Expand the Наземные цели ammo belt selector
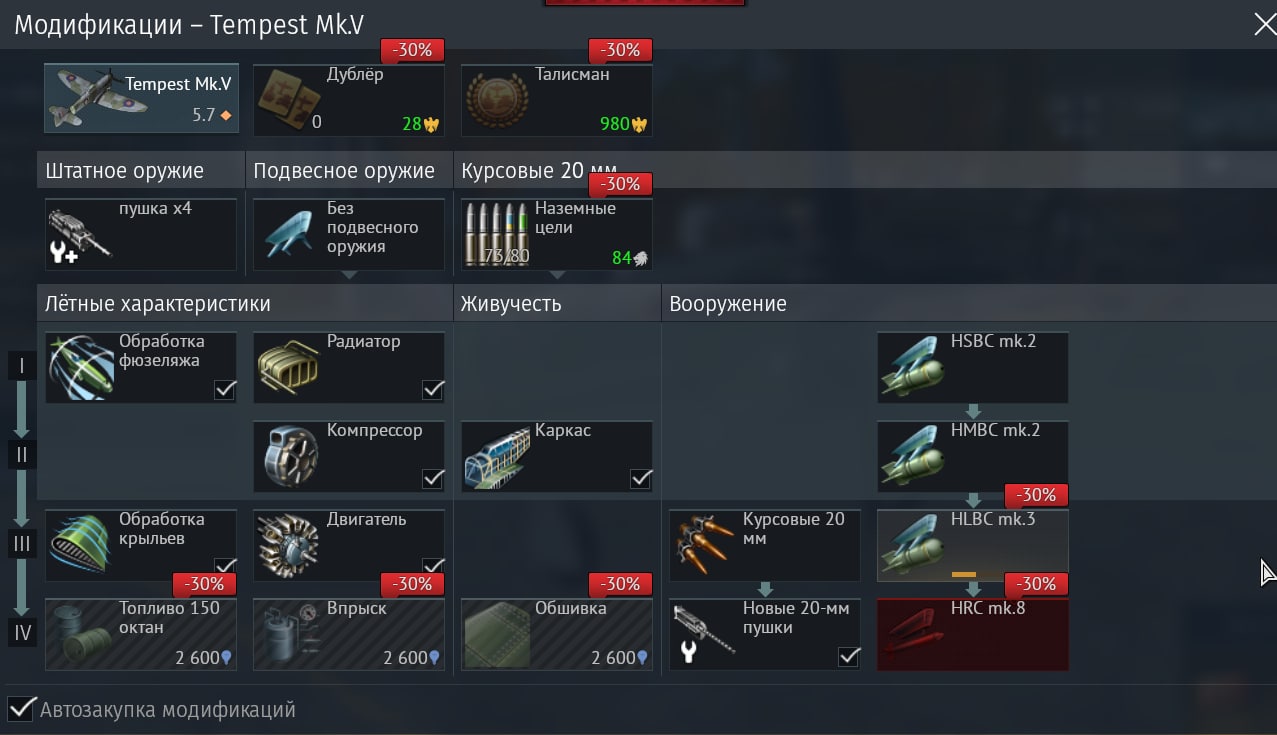The width and height of the screenshot is (1277, 735). 558,274
